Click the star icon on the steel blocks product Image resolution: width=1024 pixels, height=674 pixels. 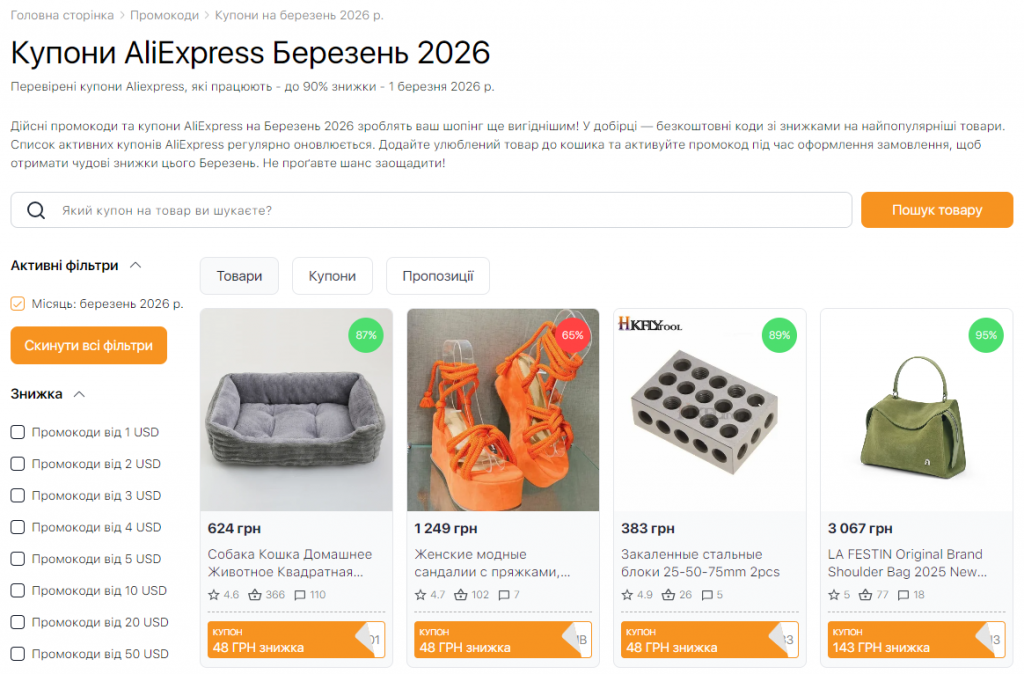pos(629,594)
